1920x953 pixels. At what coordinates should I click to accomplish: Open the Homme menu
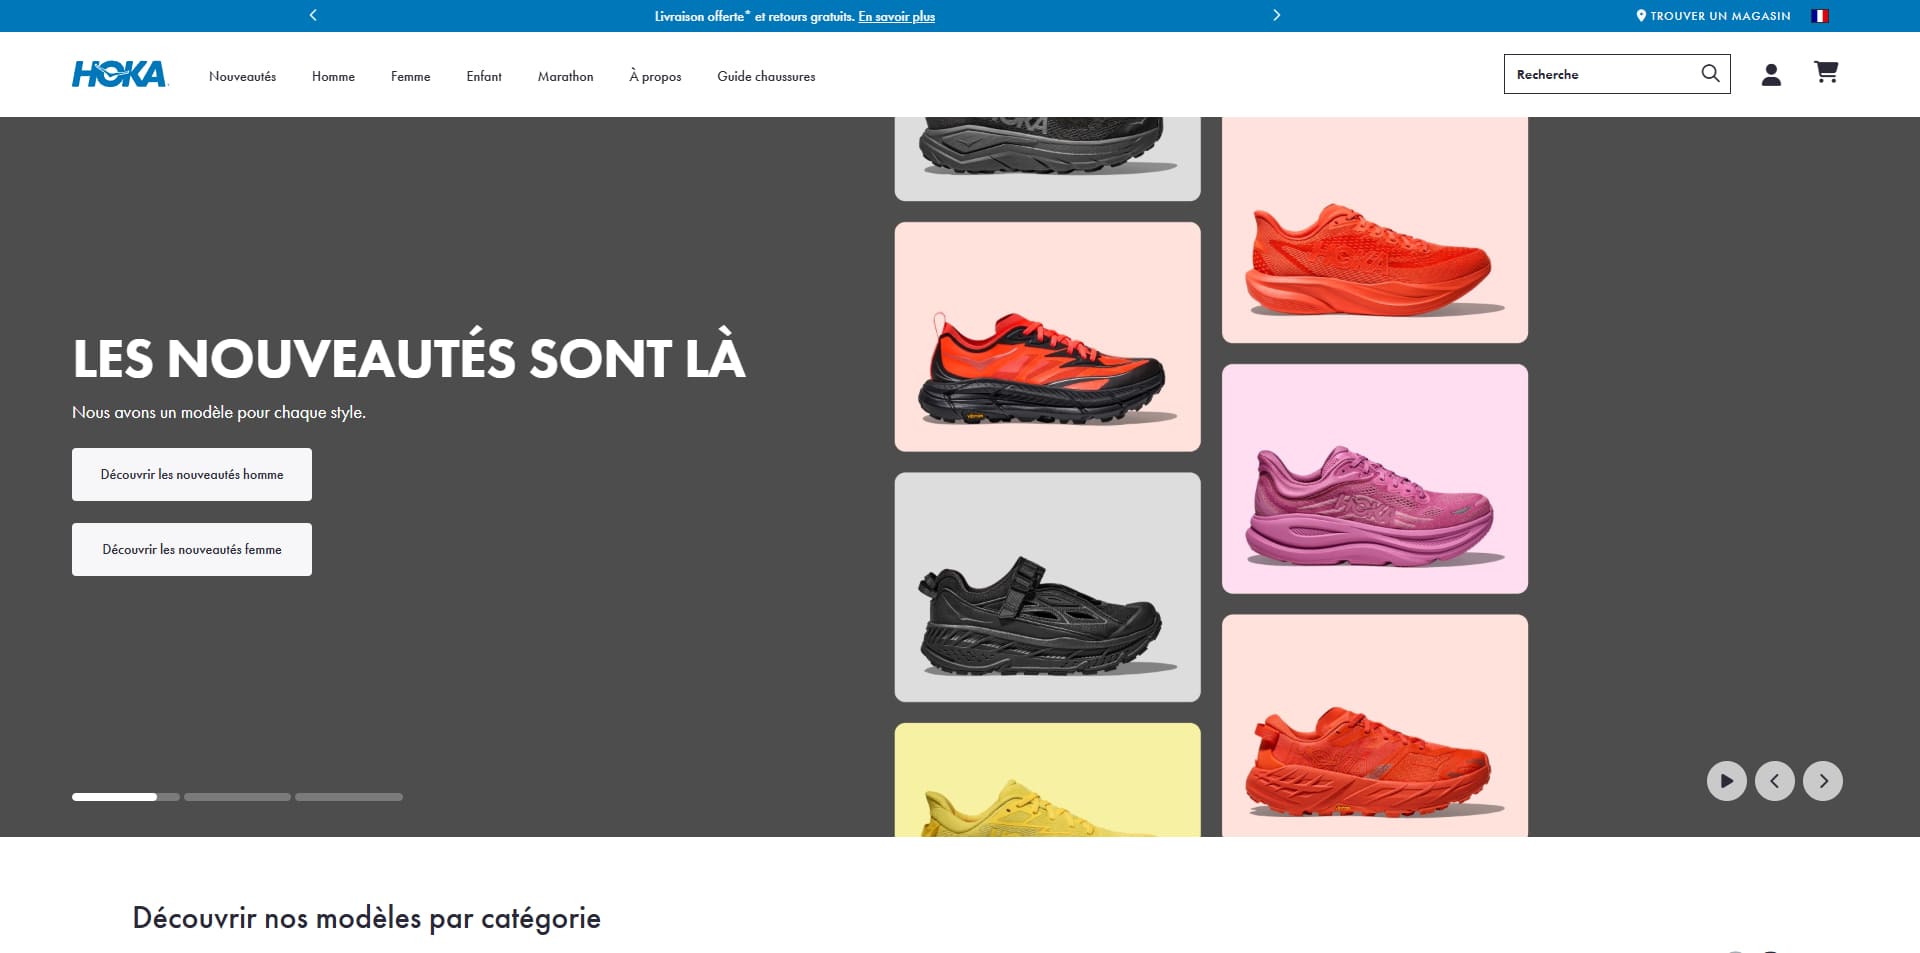pyautogui.click(x=333, y=76)
